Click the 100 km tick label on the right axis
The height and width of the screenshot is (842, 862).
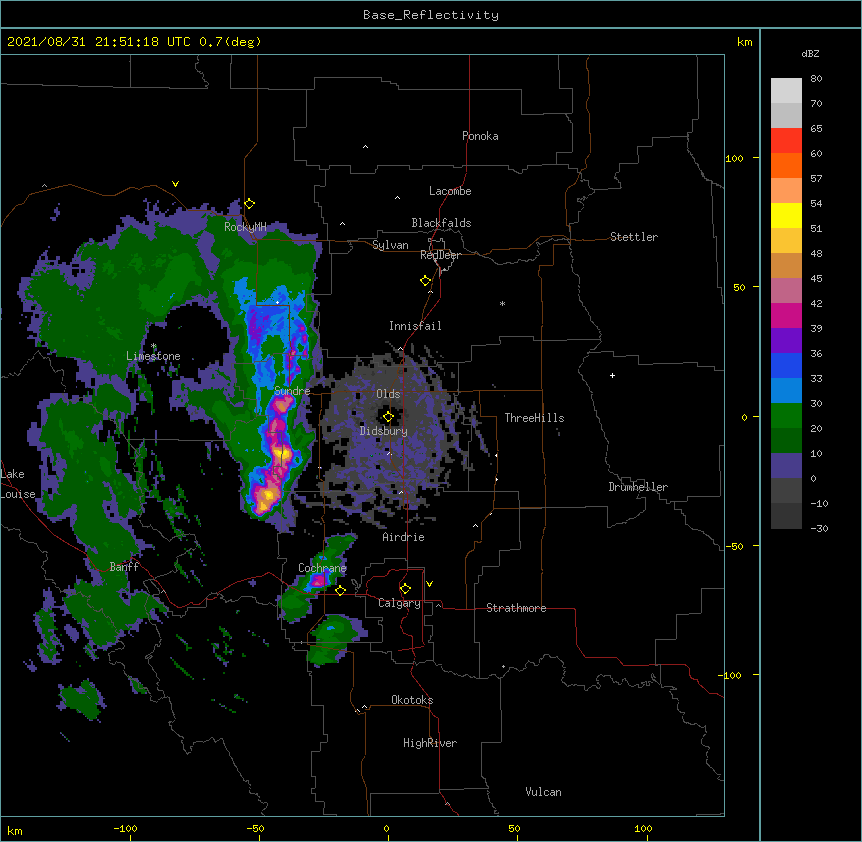[734, 158]
